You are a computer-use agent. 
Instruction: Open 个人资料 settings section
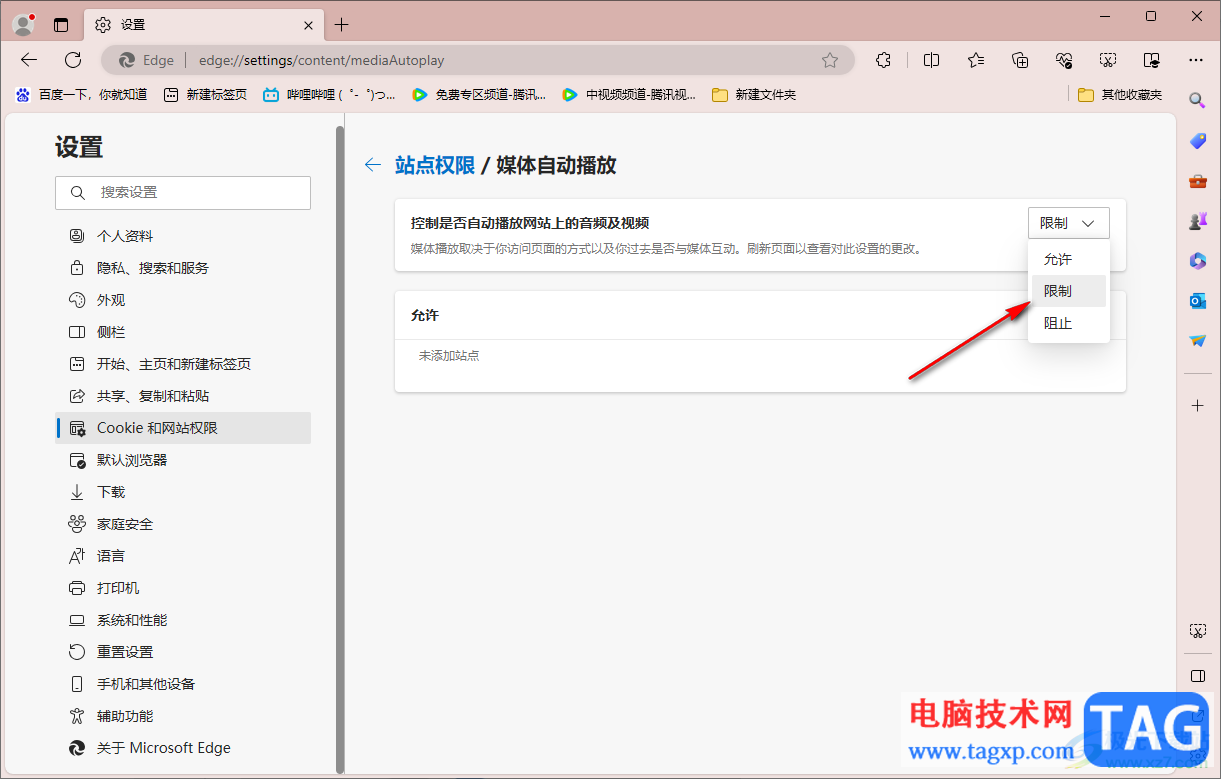click(183, 236)
